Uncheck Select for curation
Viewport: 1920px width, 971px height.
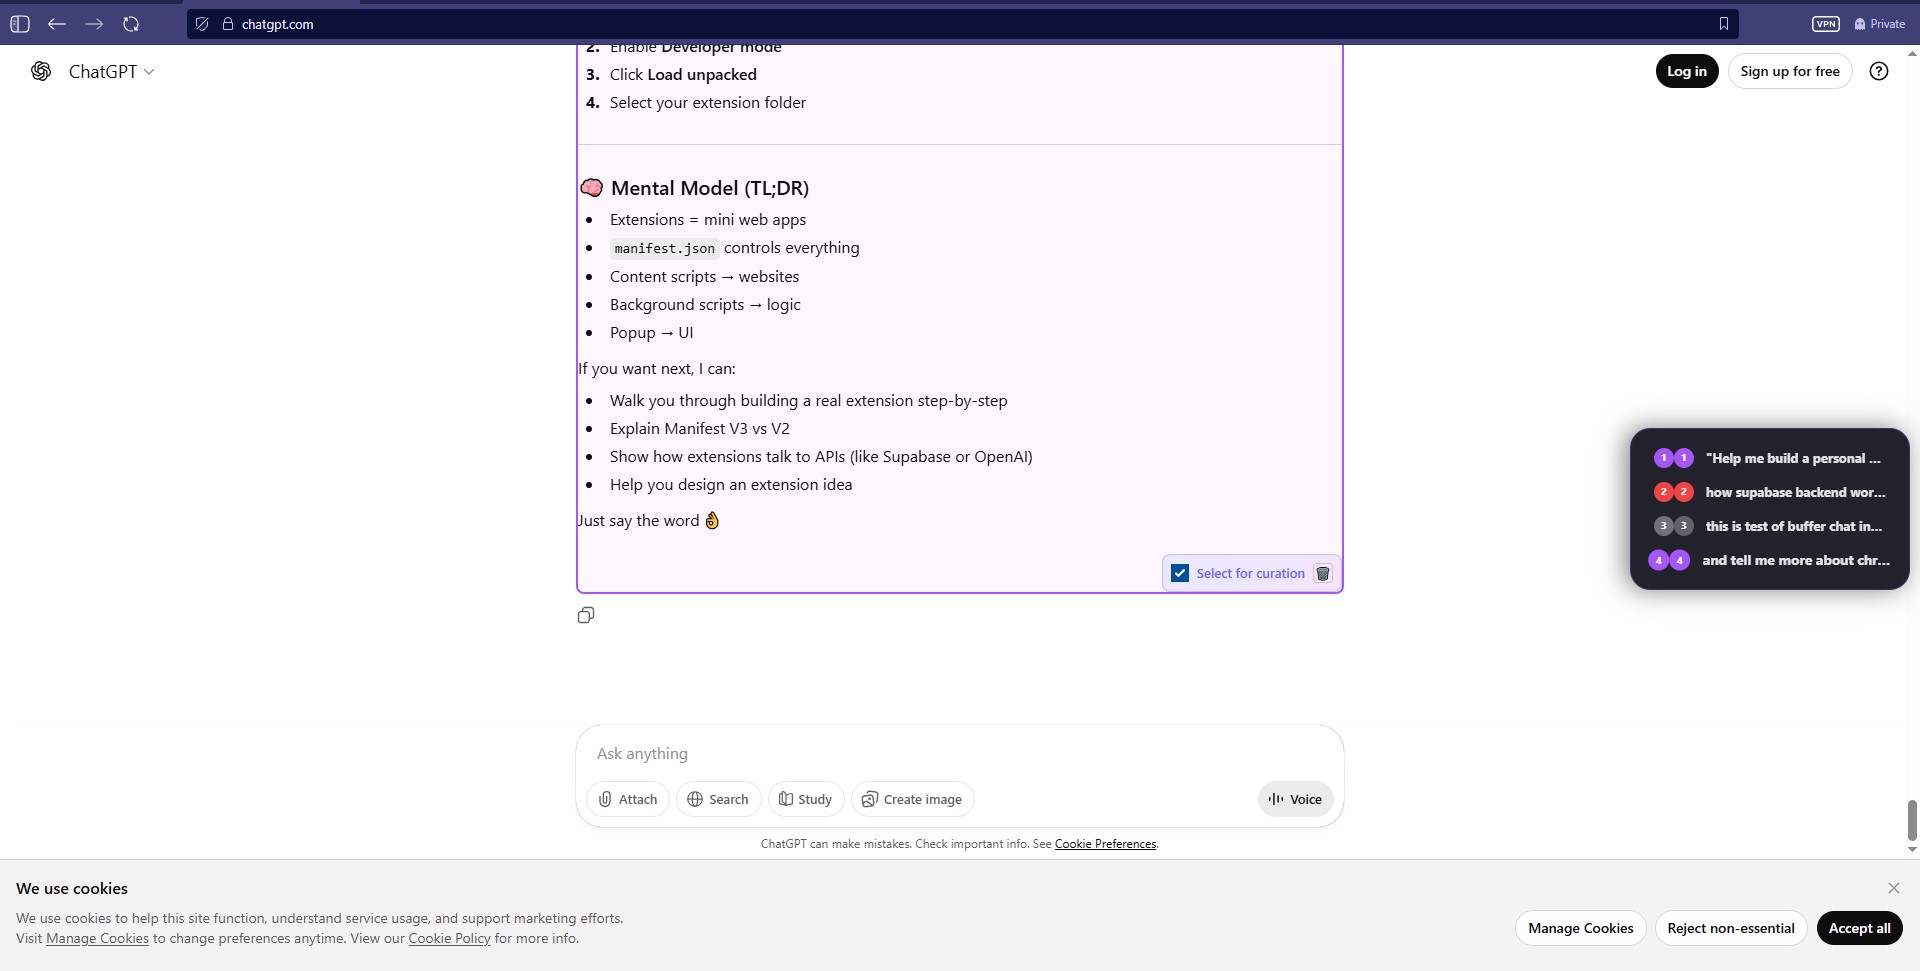point(1180,573)
